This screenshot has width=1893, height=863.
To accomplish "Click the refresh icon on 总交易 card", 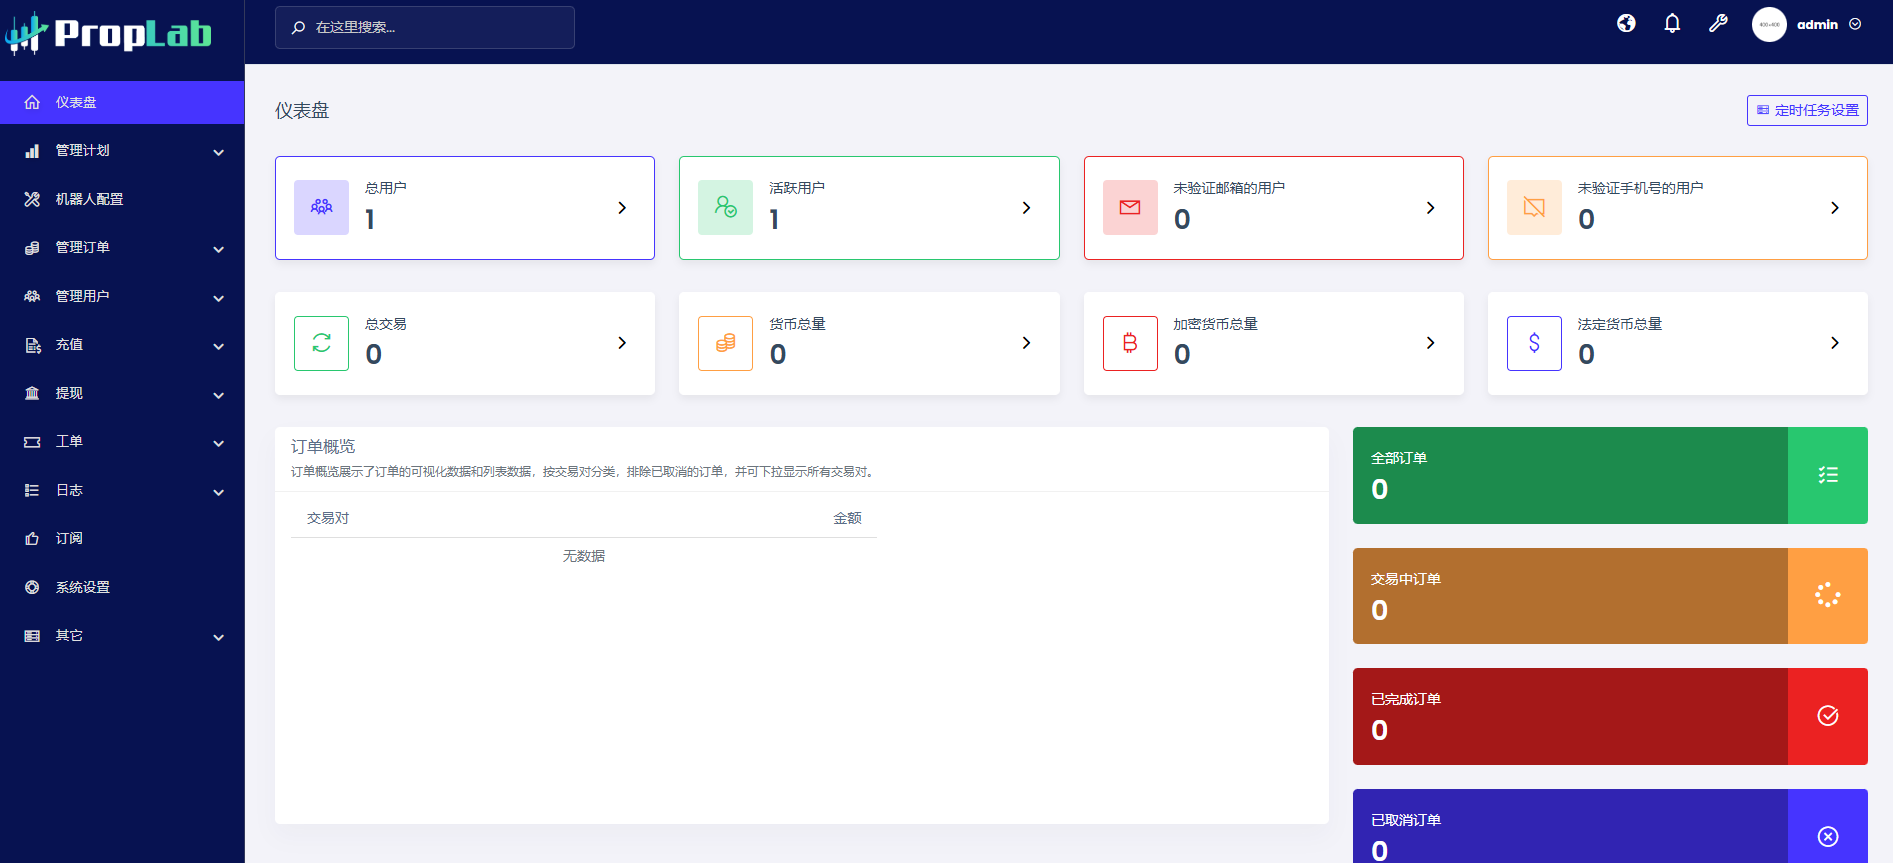I will pos(321,343).
